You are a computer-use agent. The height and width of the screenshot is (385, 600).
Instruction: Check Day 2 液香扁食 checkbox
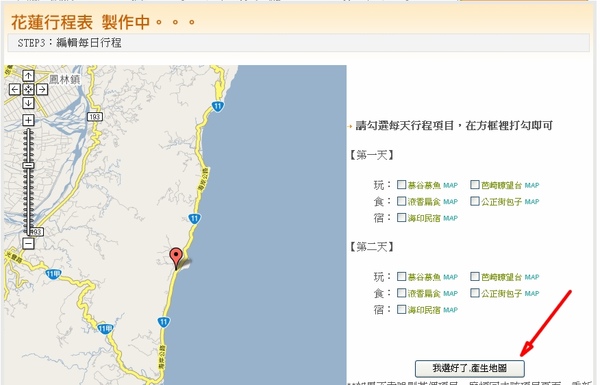[401, 293]
